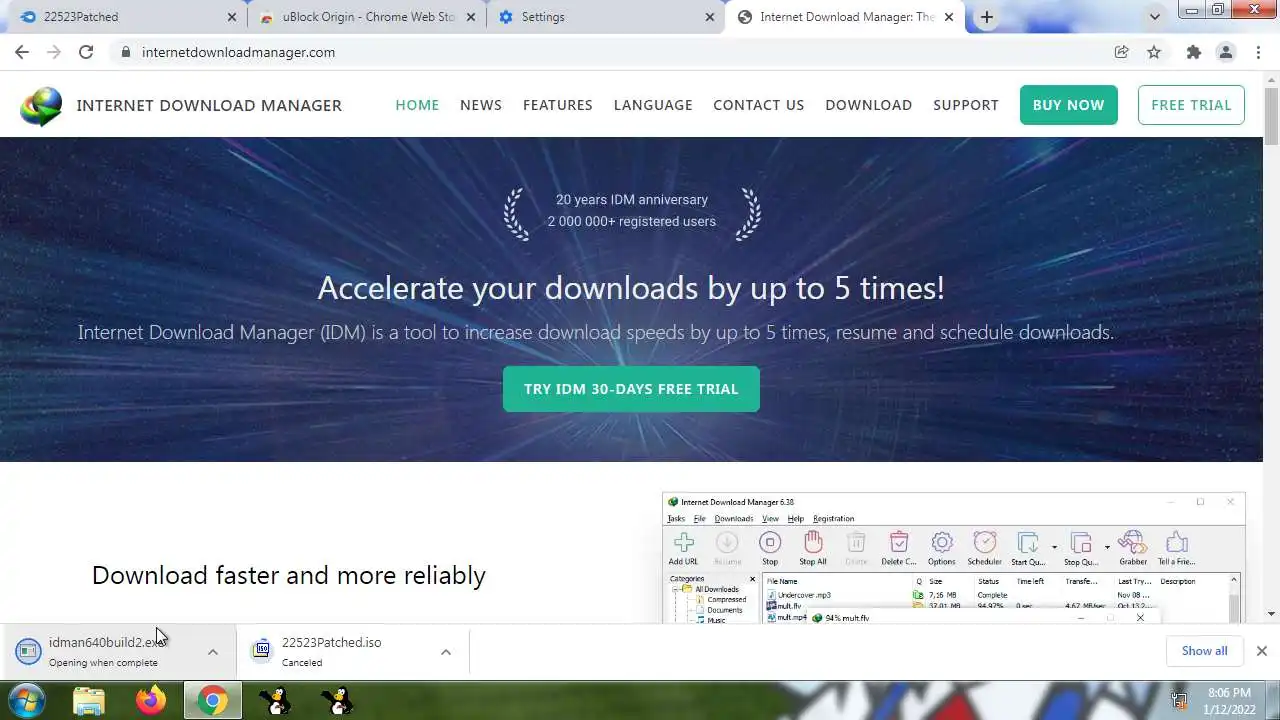Screen dimensions: 1280x720
Task: Open the Extensions puzzle icon
Action: point(1193,52)
